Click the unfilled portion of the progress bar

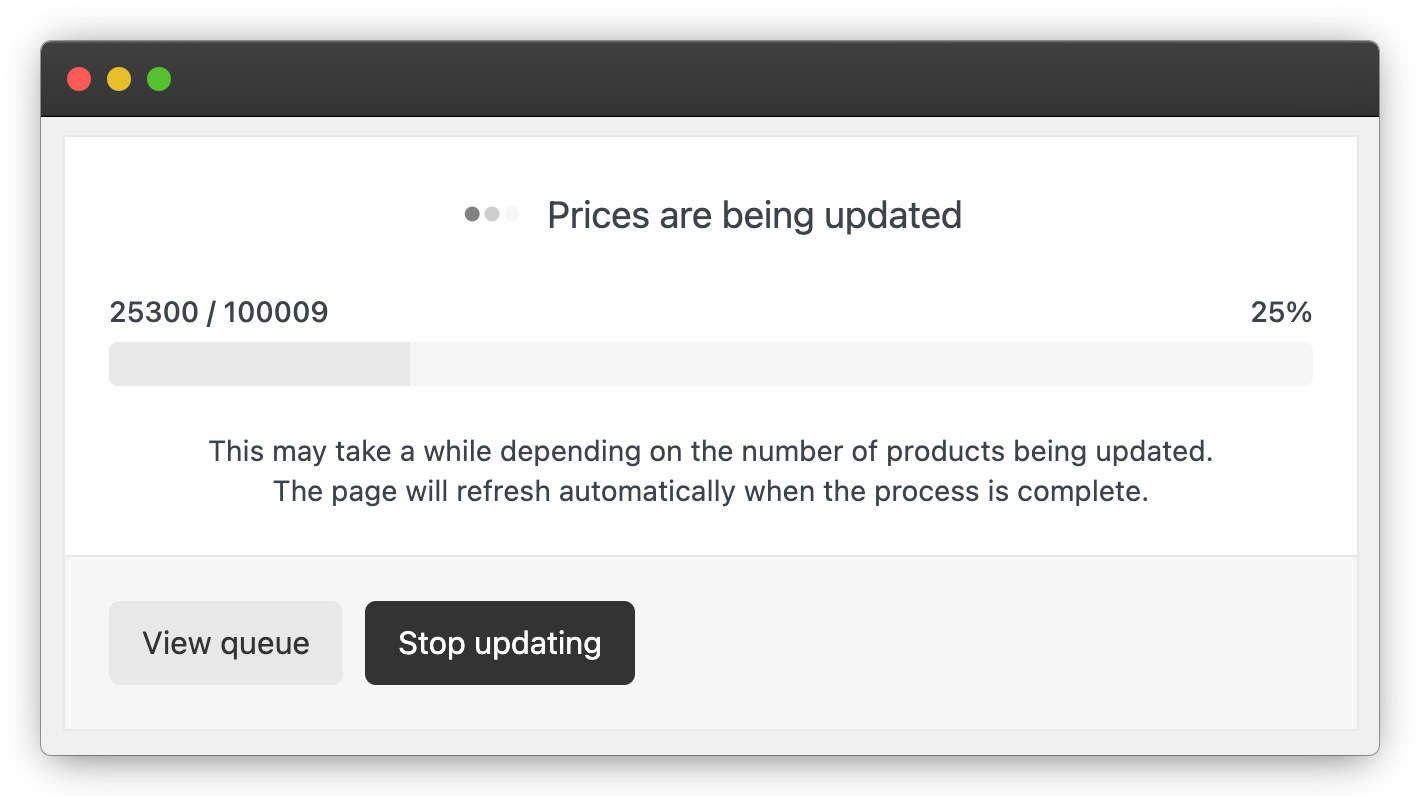point(860,363)
